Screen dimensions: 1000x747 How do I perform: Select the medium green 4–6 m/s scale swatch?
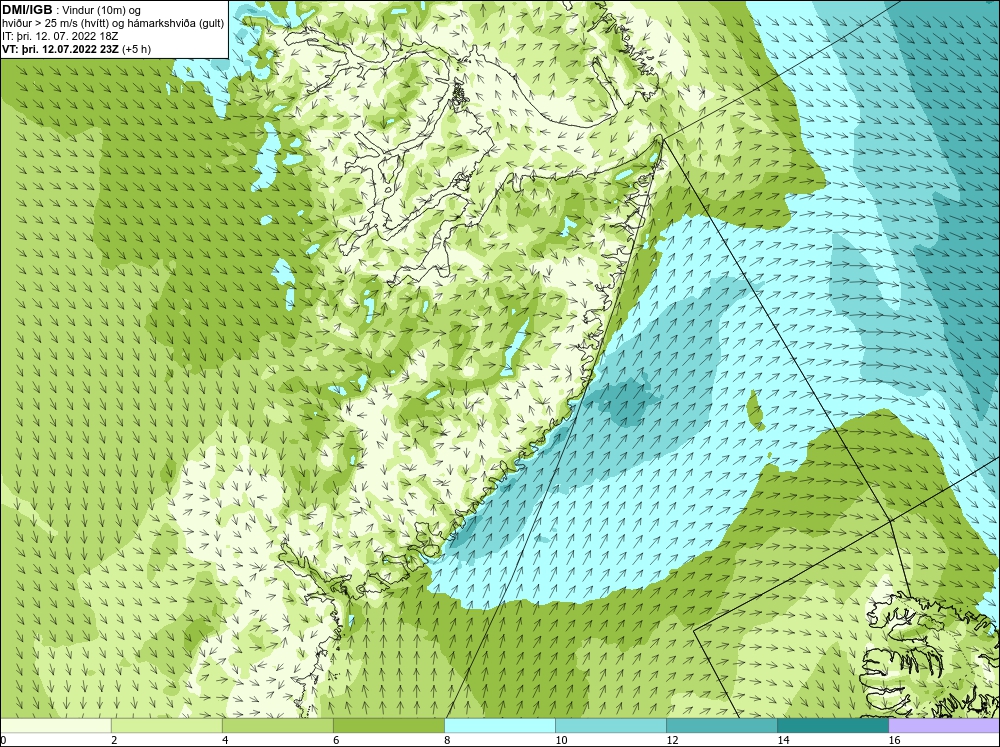pos(278,725)
